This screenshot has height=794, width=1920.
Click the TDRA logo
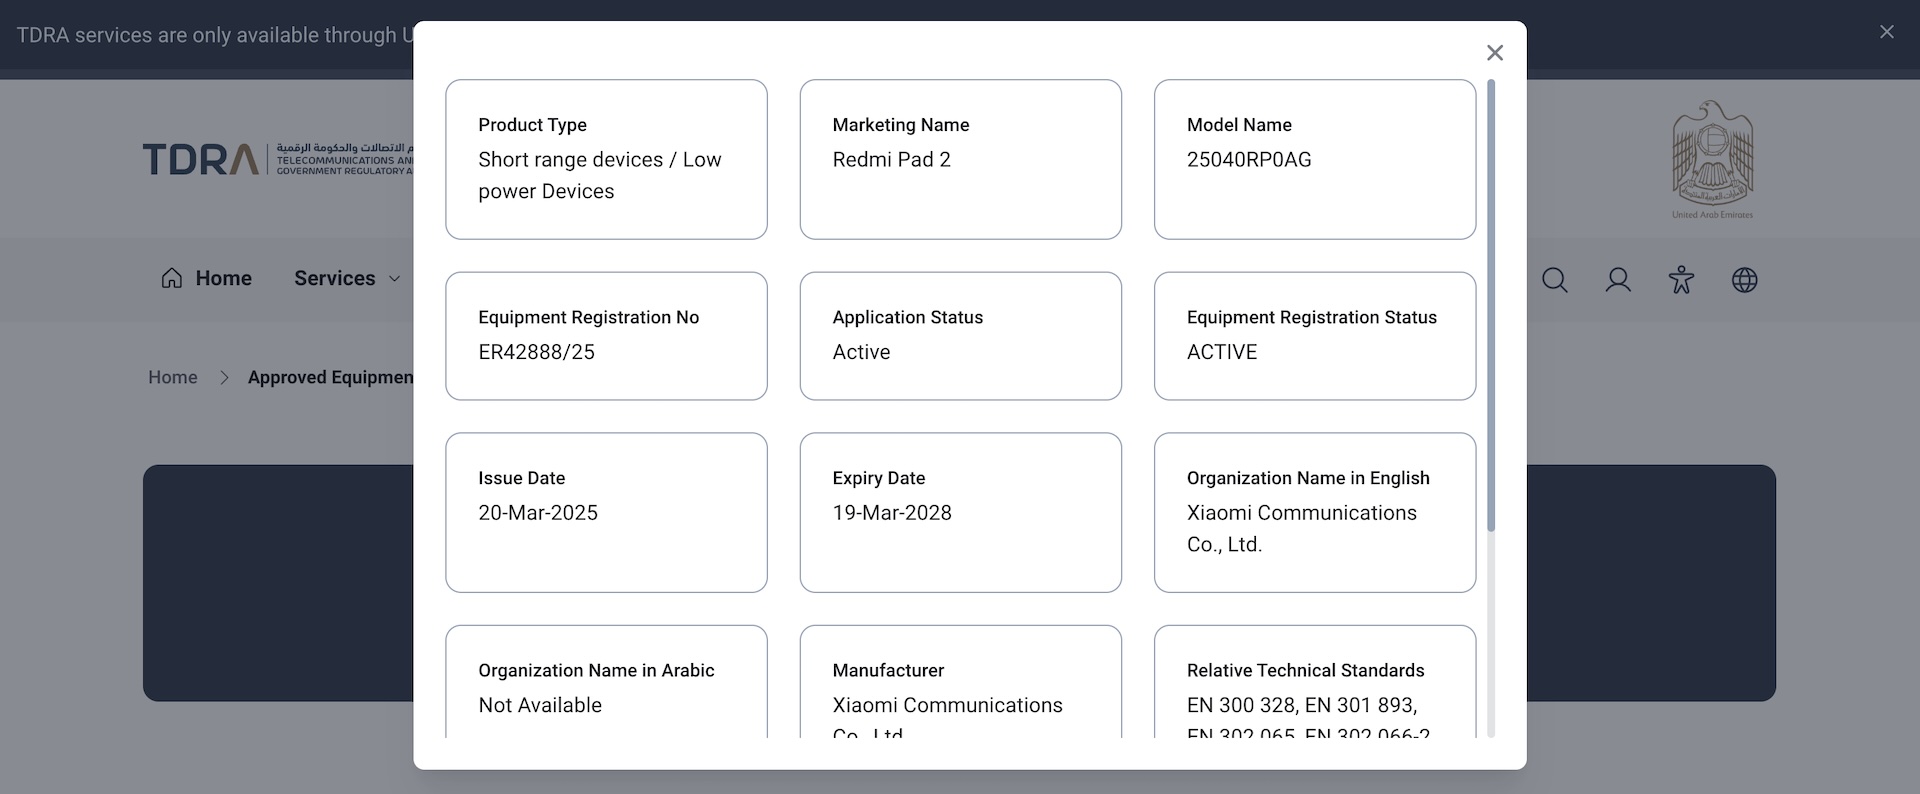click(x=278, y=159)
